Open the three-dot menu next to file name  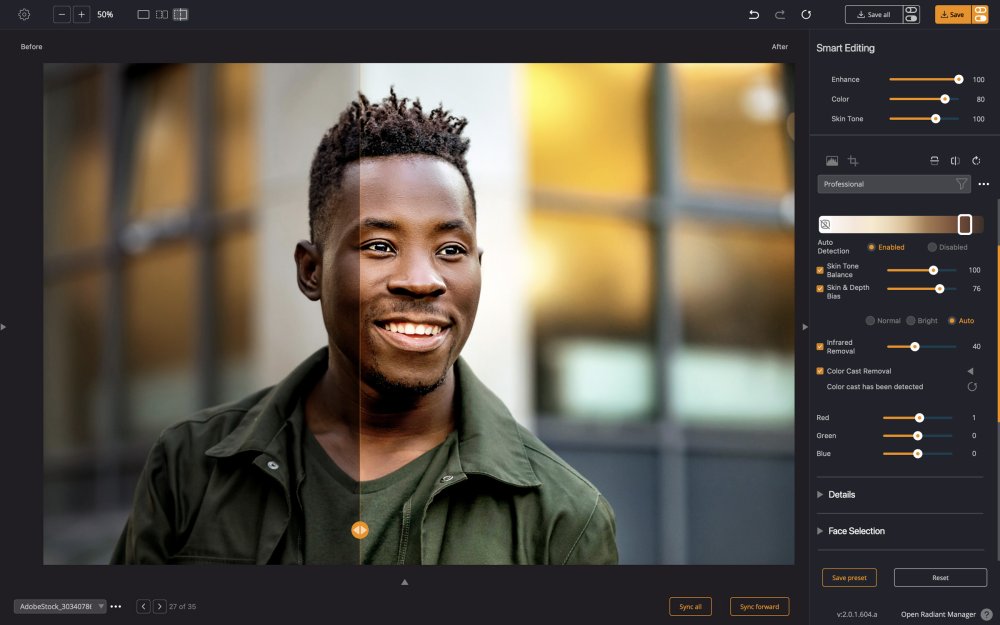pos(116,607)
